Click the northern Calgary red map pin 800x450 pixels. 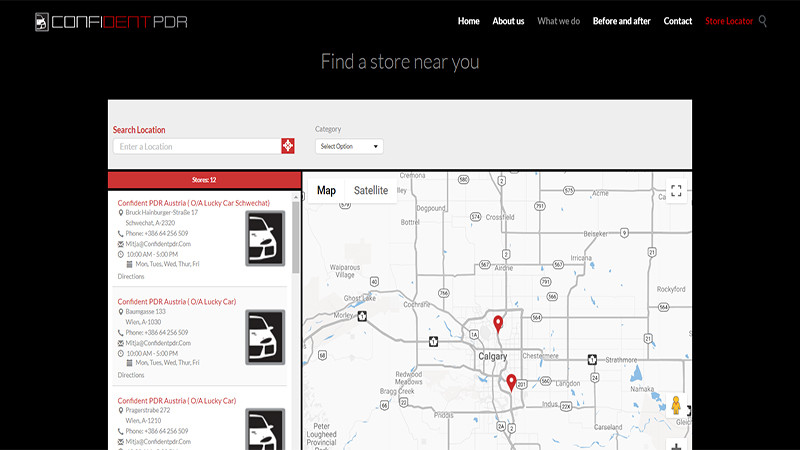(x=498, y=324)
